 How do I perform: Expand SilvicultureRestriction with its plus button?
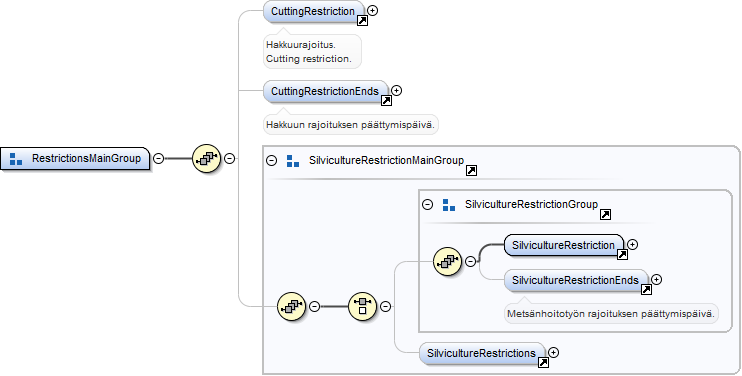pos(633,245)
